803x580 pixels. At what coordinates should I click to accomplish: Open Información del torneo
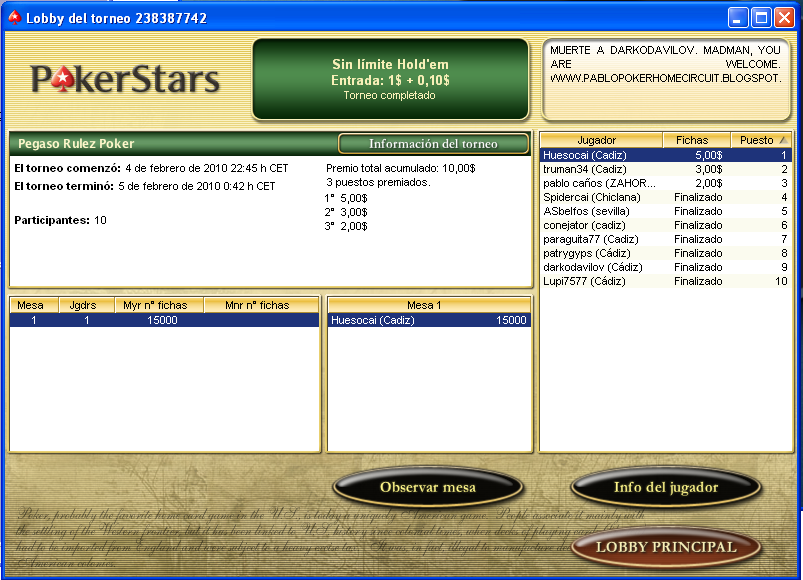click(433, 144)
